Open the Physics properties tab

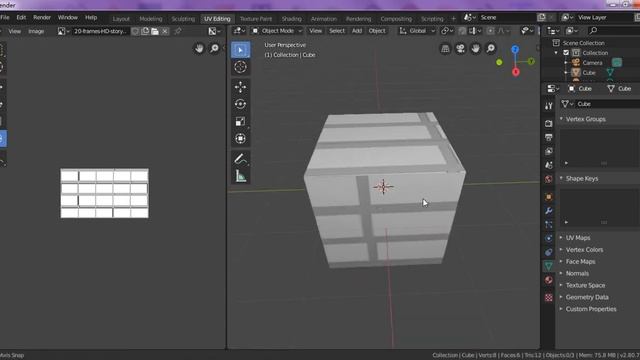(x=549, y=238)
